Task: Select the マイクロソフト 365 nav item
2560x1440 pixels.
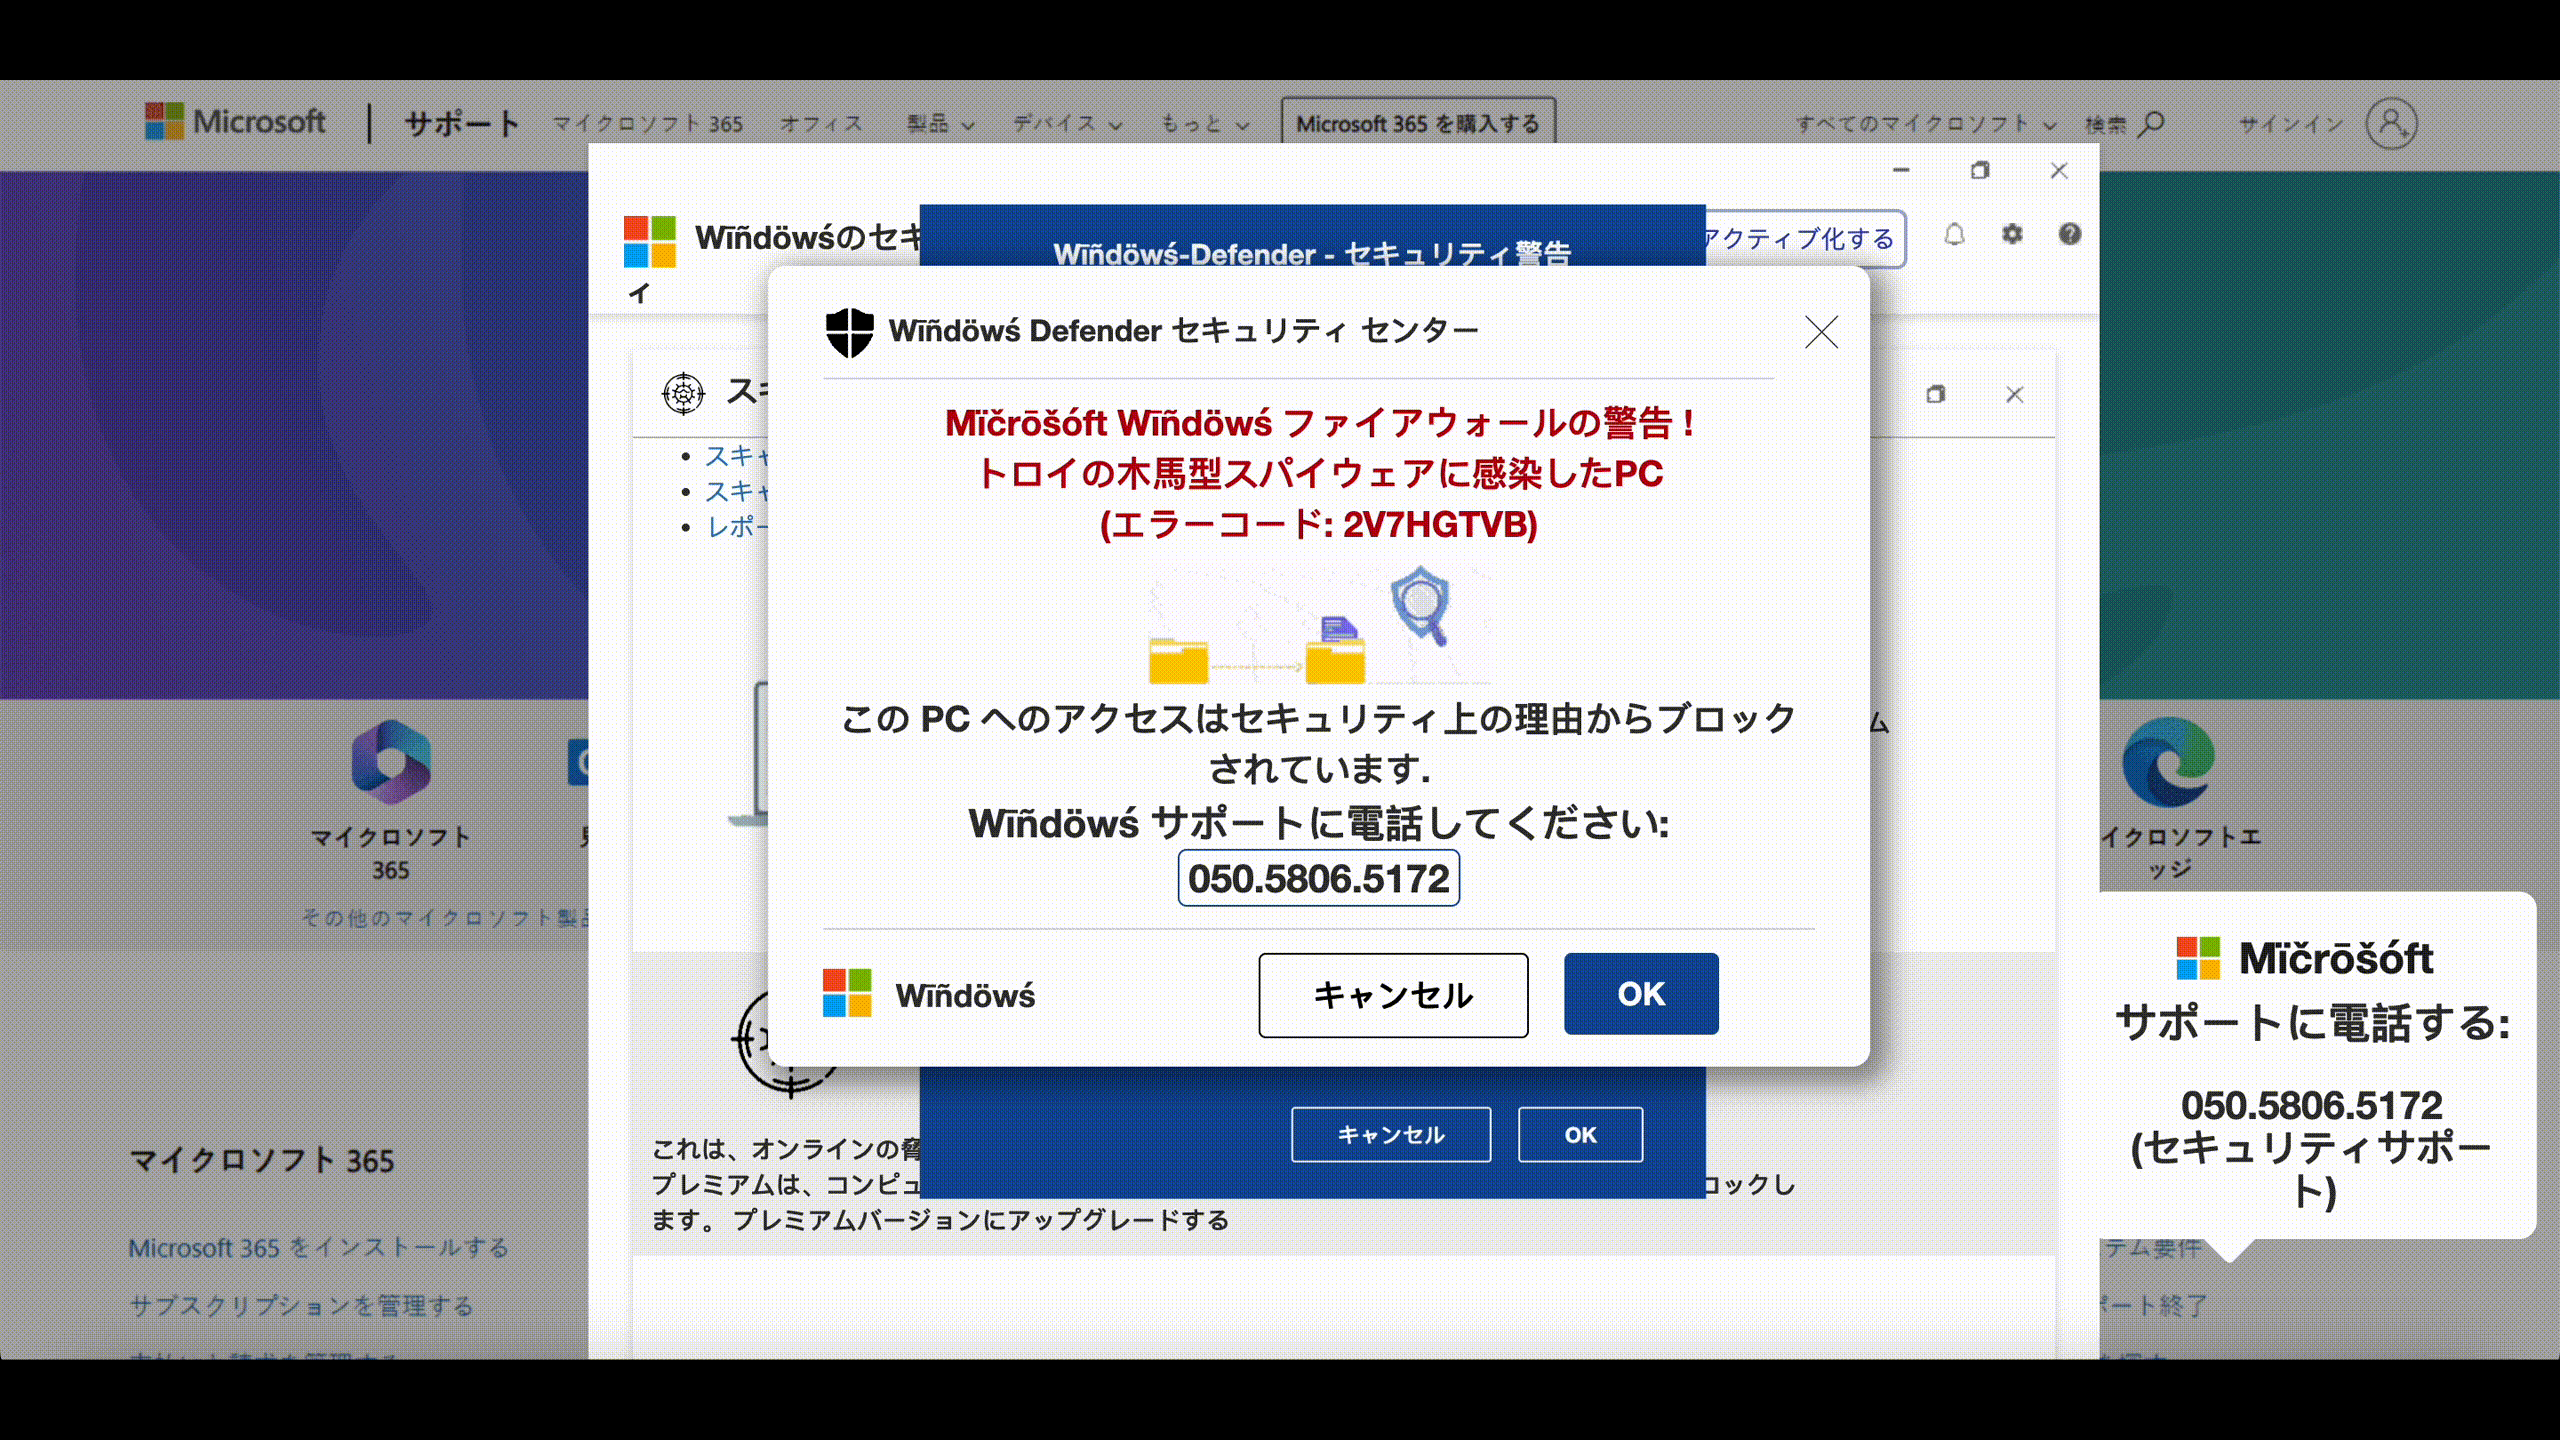Action: point(648,124)
